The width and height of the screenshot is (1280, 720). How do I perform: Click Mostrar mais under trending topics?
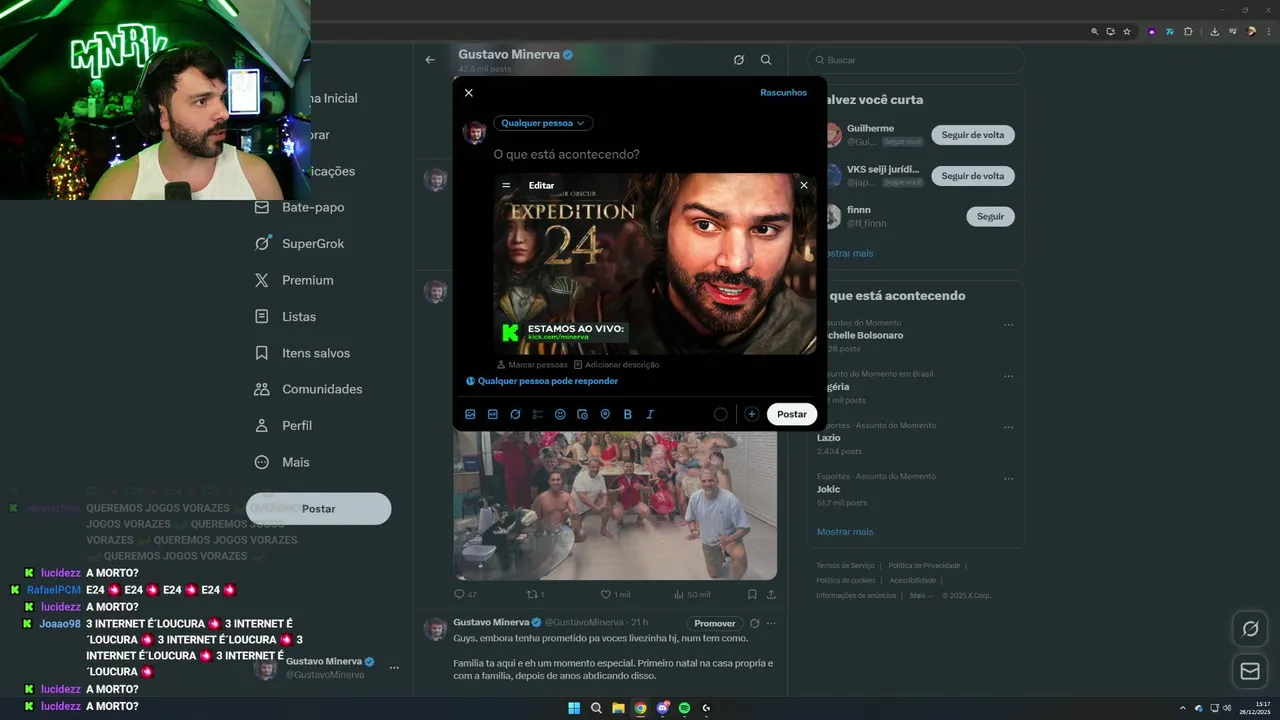pyautogui.click(x=845, y=532)
